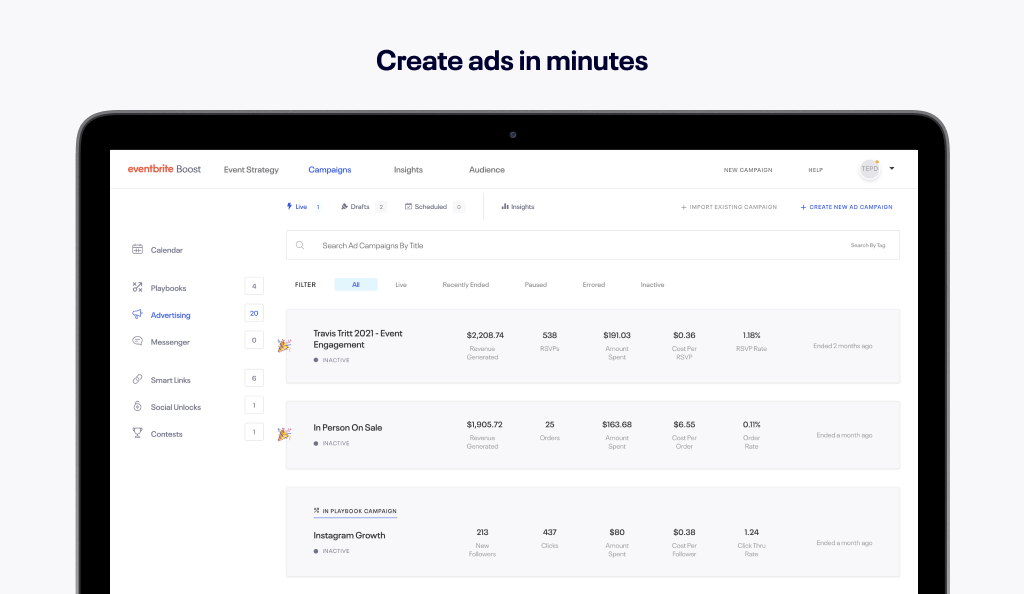1024x594 pixels.
Task: Click the Social Unlocks icon
Action: pos(138,407)
